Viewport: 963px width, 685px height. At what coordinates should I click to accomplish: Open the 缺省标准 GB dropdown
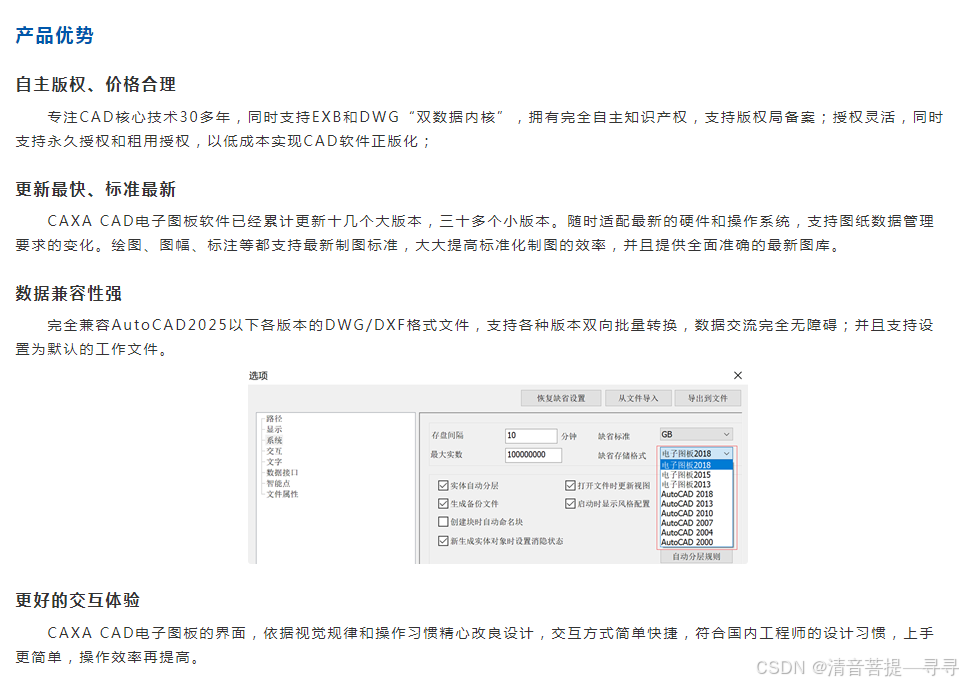pyautogui.click(x=696, y=434)
